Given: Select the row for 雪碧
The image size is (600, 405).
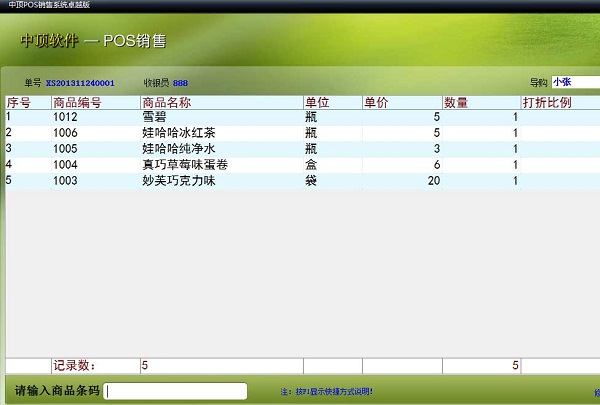Looking at the screenshot, I should point(303,117).
